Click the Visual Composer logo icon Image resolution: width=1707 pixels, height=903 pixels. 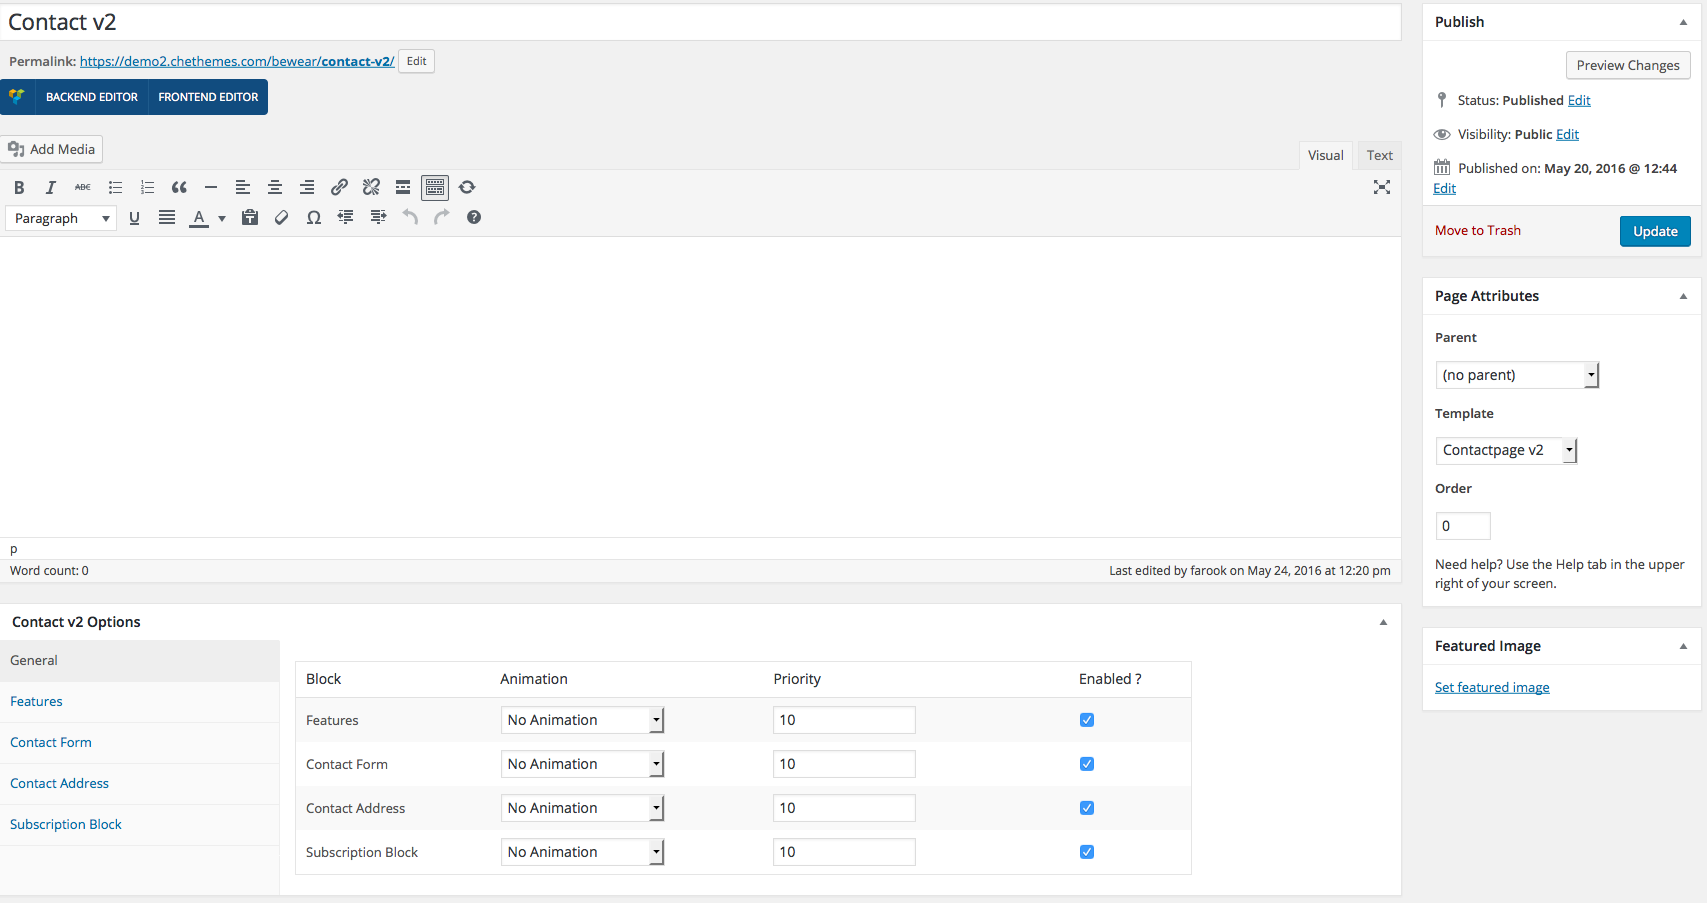[x=17, y=97]
